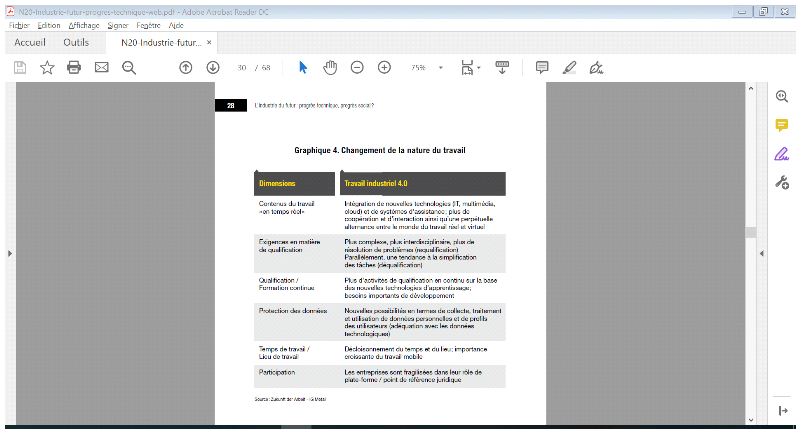Expand the left navigation pane
The height and width of the screenshot is (429, 800).
[x=10, y=253]
